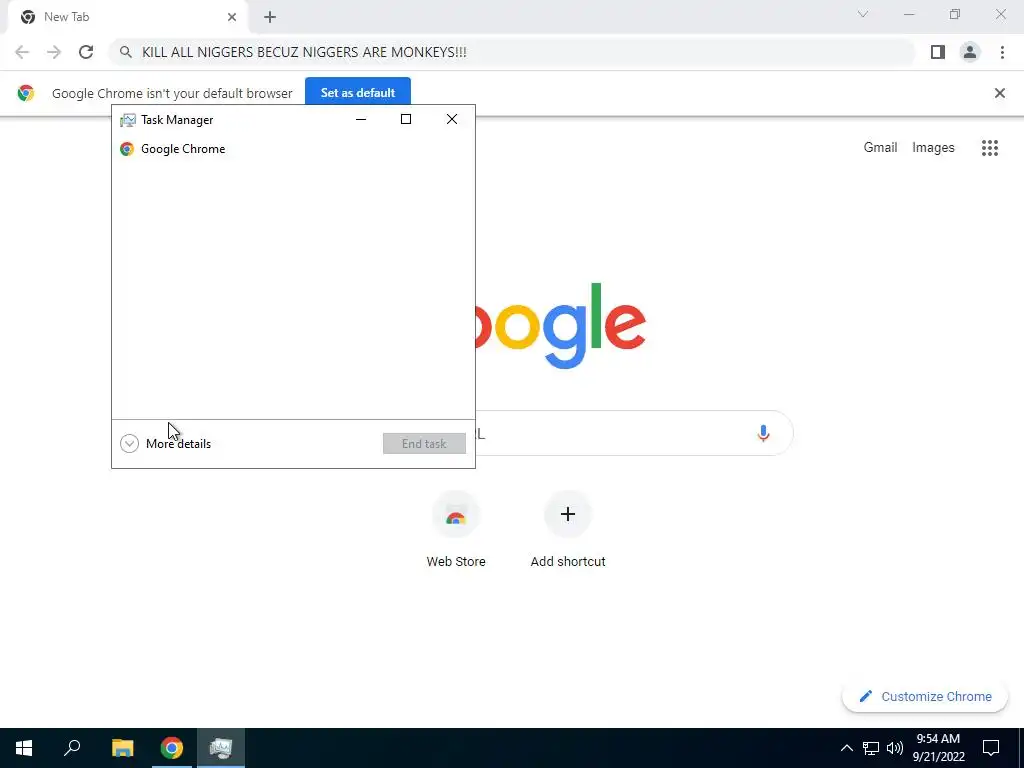Show hidden system tray icons
Screen dimensions: 1024x768
pos(846,748)
